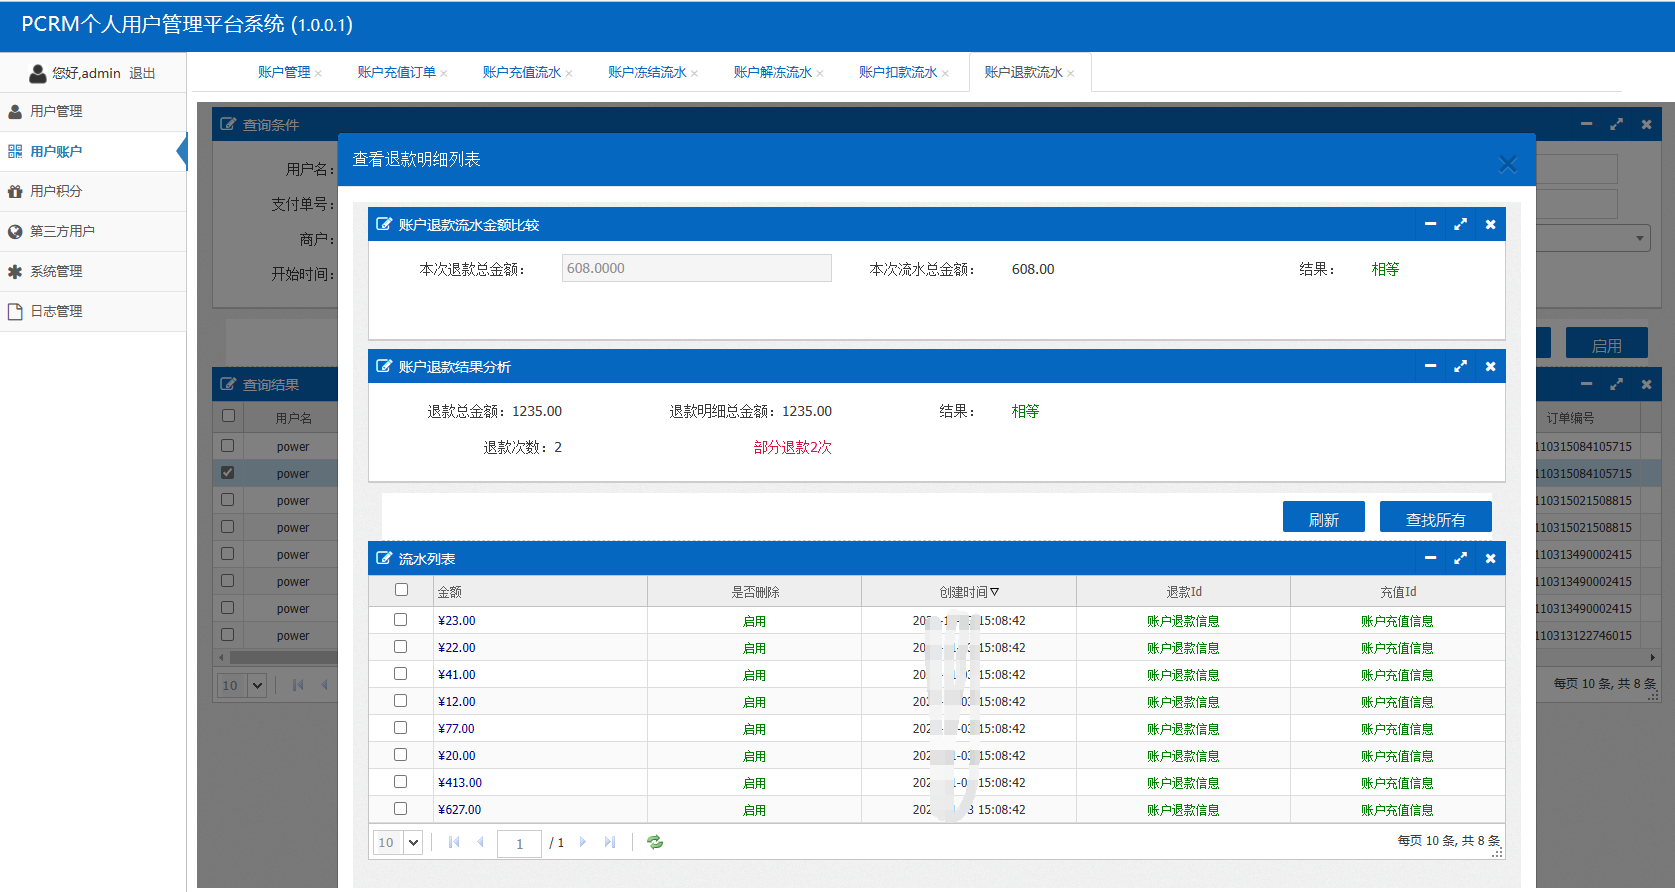Close the 账户充值订单 tab via its x
Screen dimensions: 1675x892
[444, 73]
